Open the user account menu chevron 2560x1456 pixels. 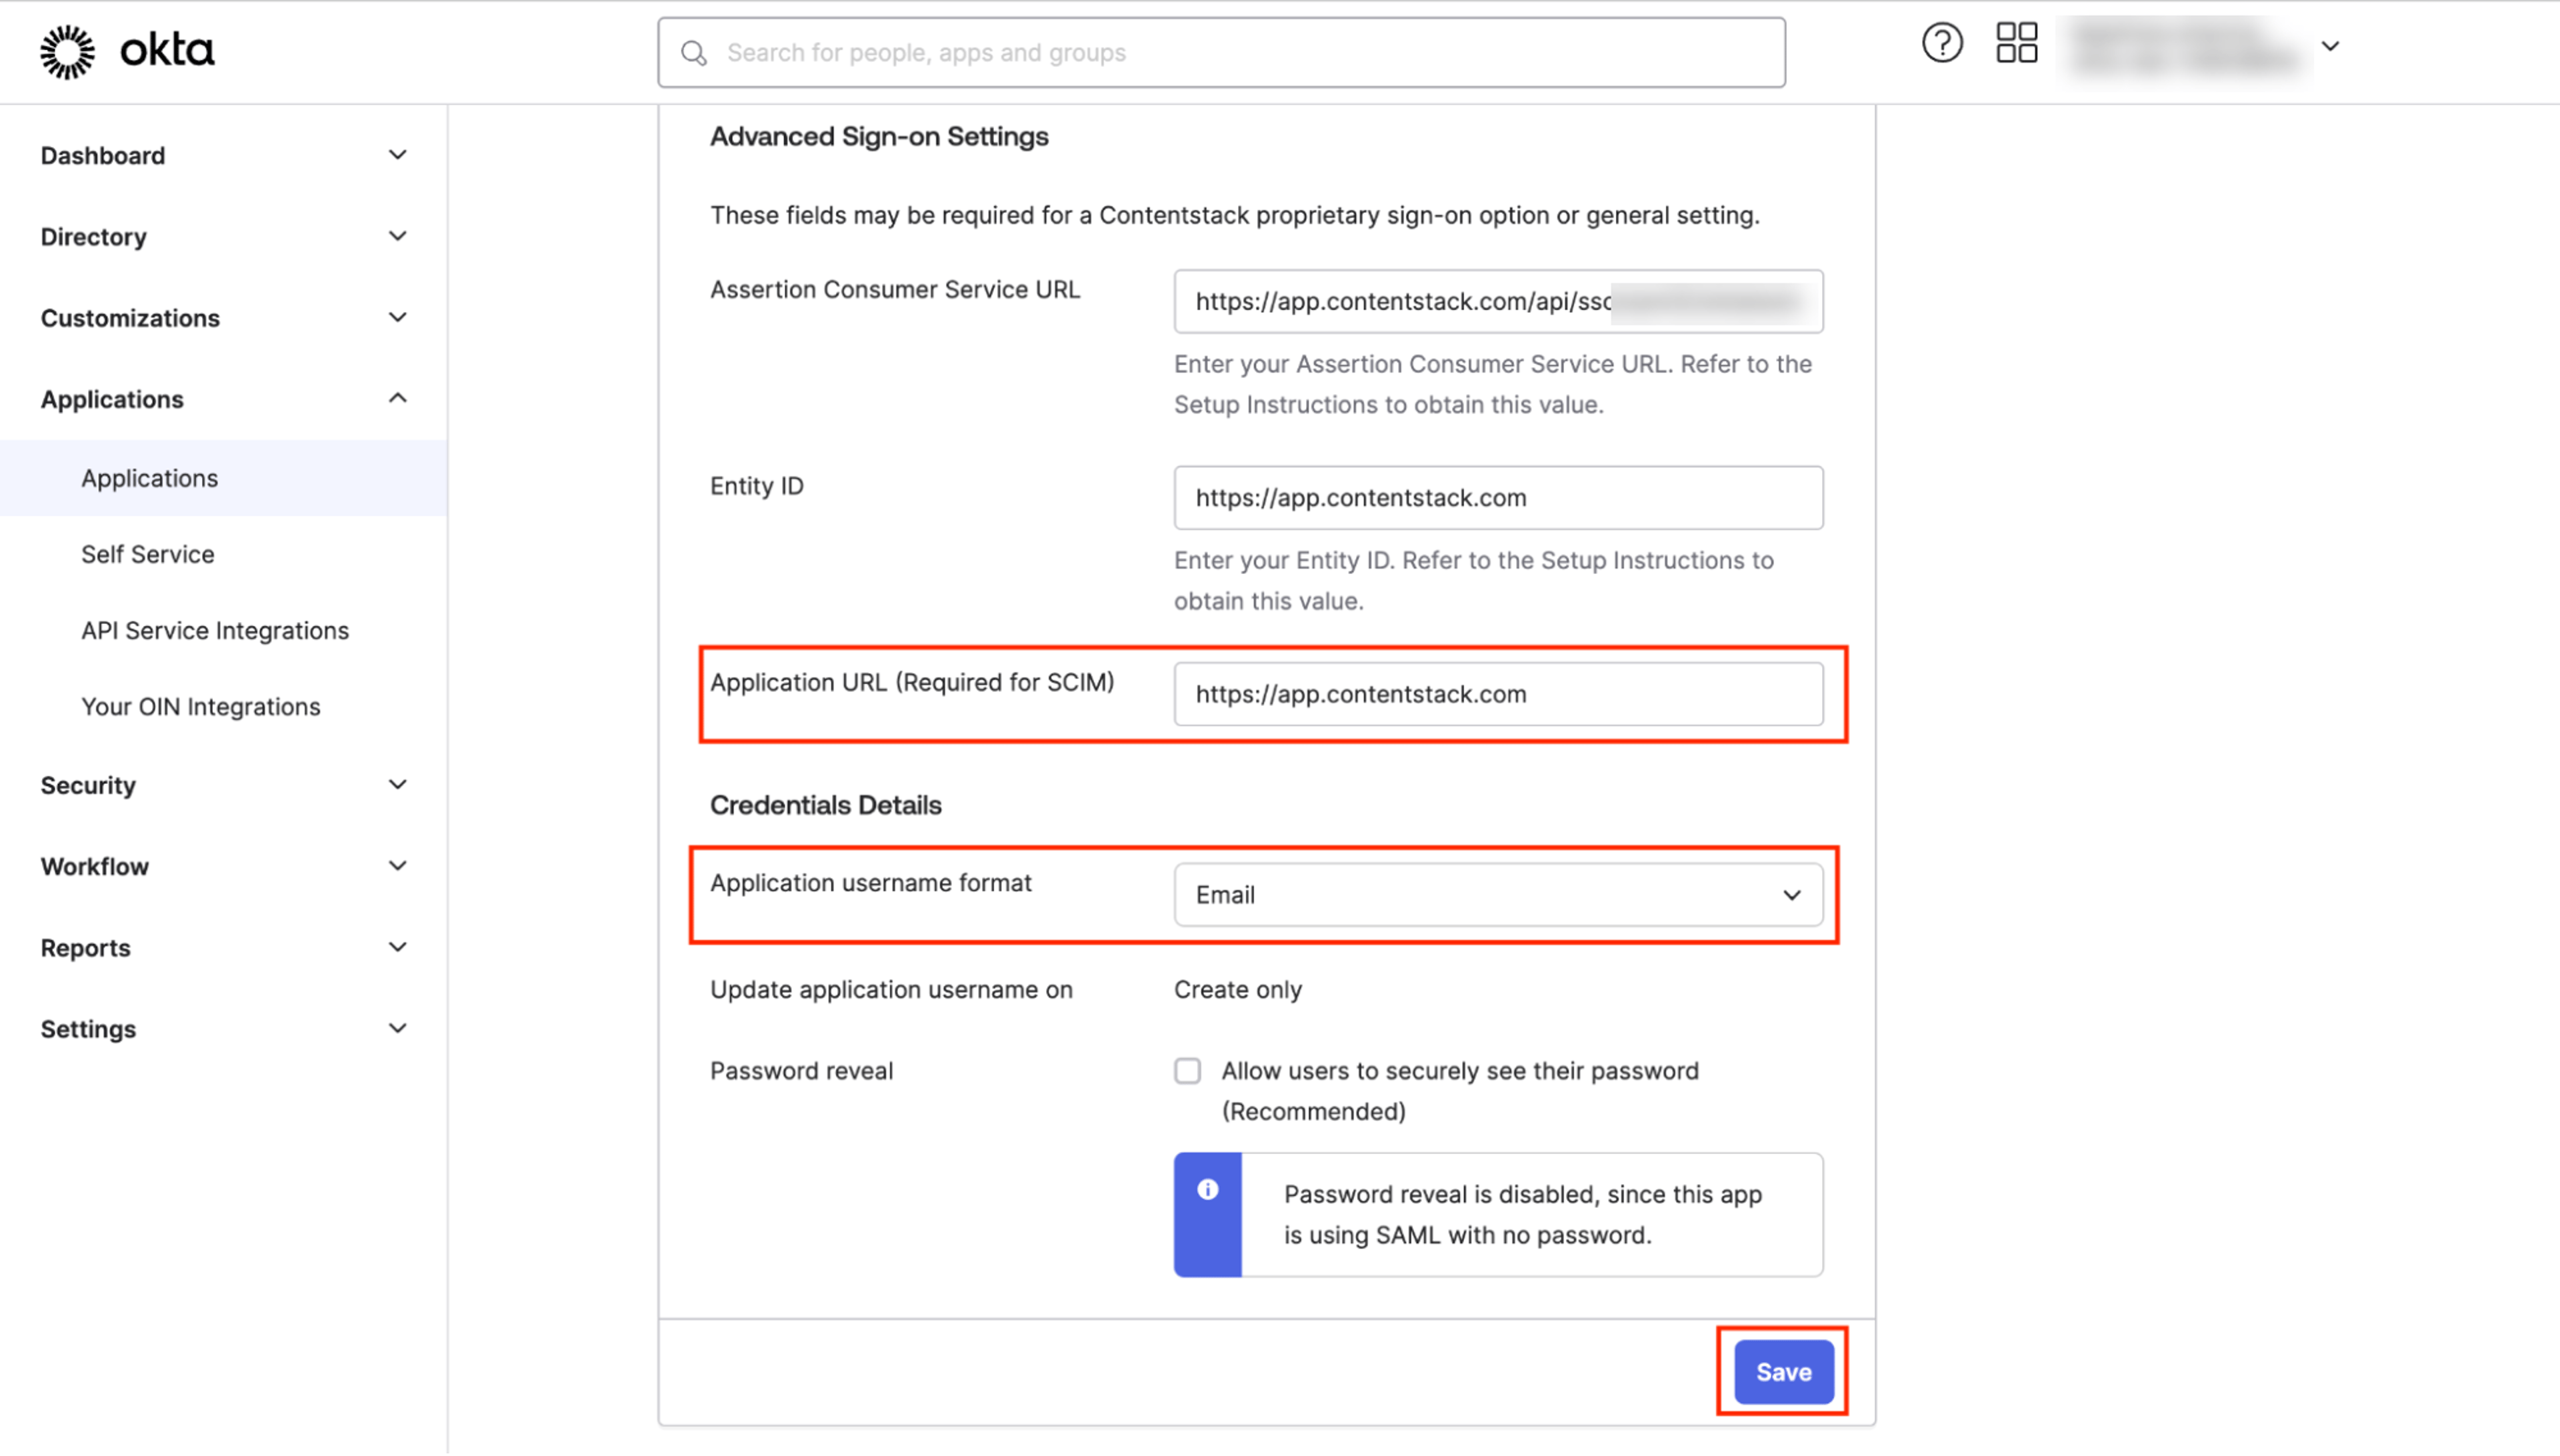tap(2330, 47)
